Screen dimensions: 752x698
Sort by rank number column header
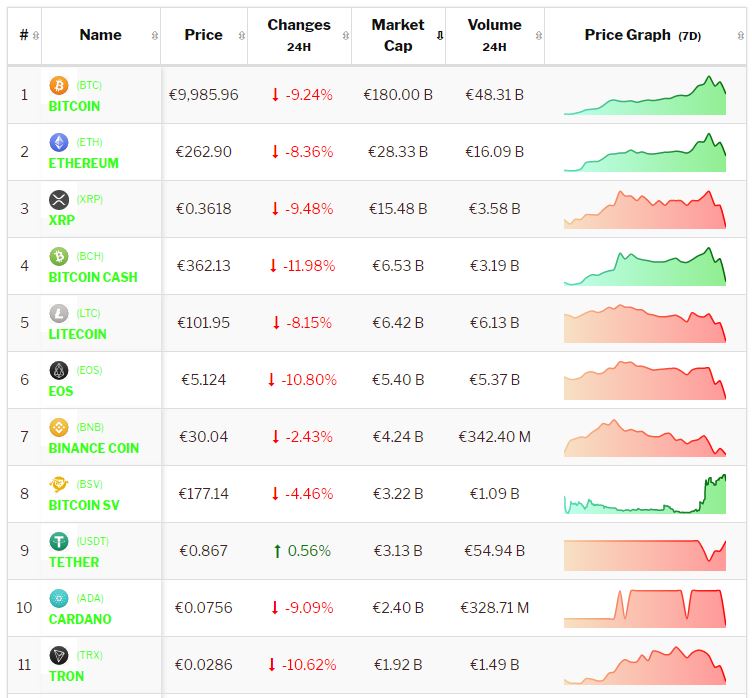(x=24, y=35)
